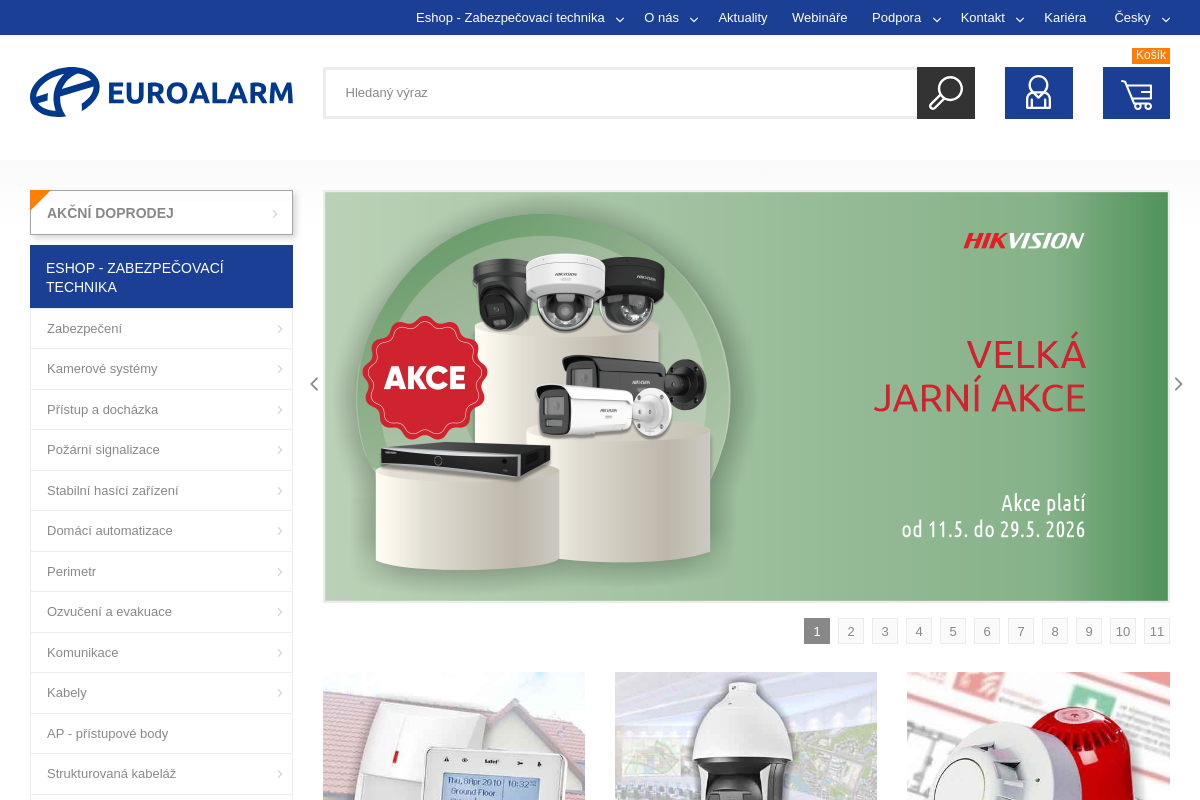Go to banner slide 2
The width and height of the screenshot is (1200, 800).
click(851, 631)
